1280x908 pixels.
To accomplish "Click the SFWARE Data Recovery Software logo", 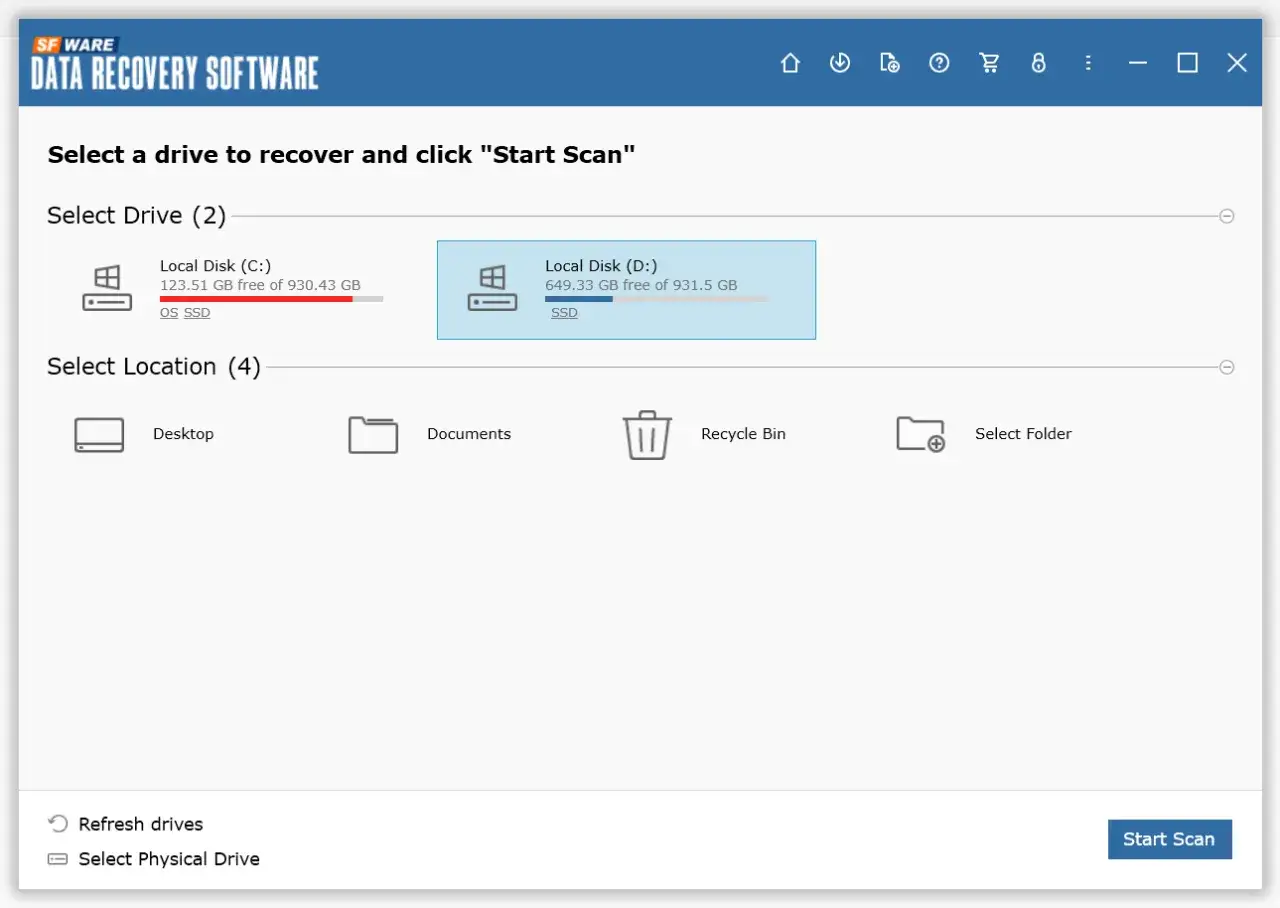I will coord(175,63).
